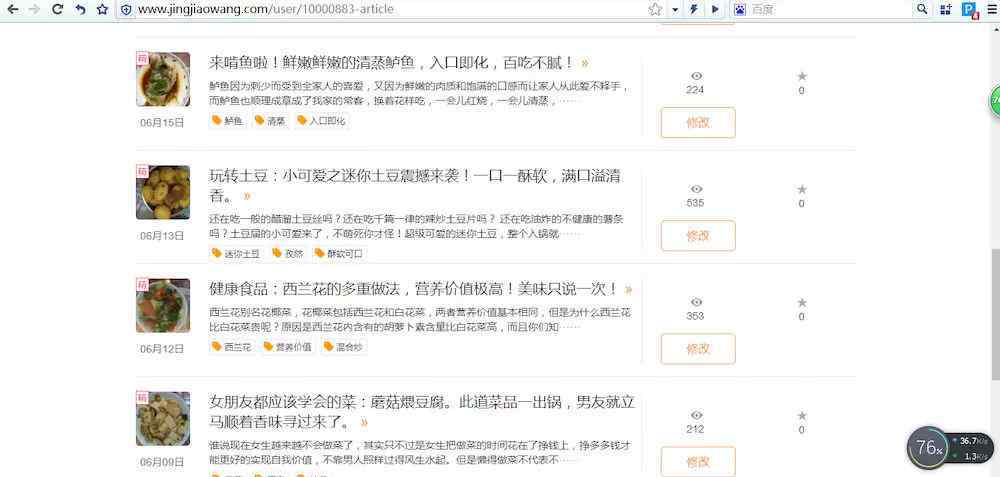Bookmark this page via address bar star
This screenshot has height=477, width=1000.
[655, 9]
